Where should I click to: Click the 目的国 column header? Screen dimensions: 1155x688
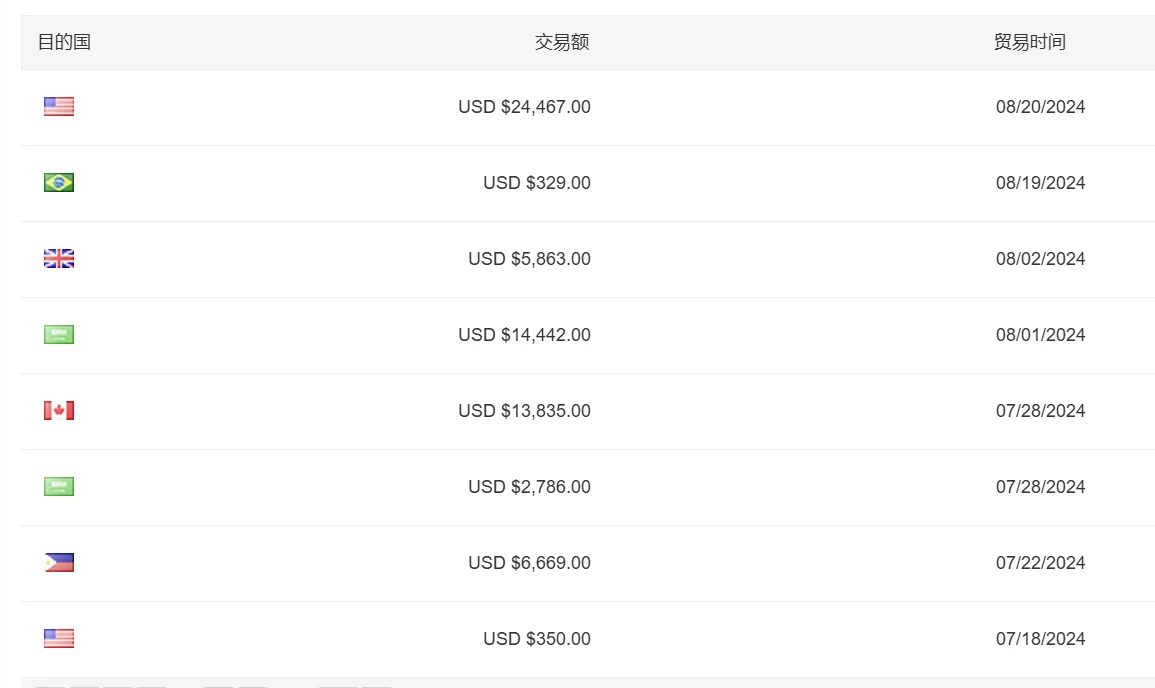[64, 42]
